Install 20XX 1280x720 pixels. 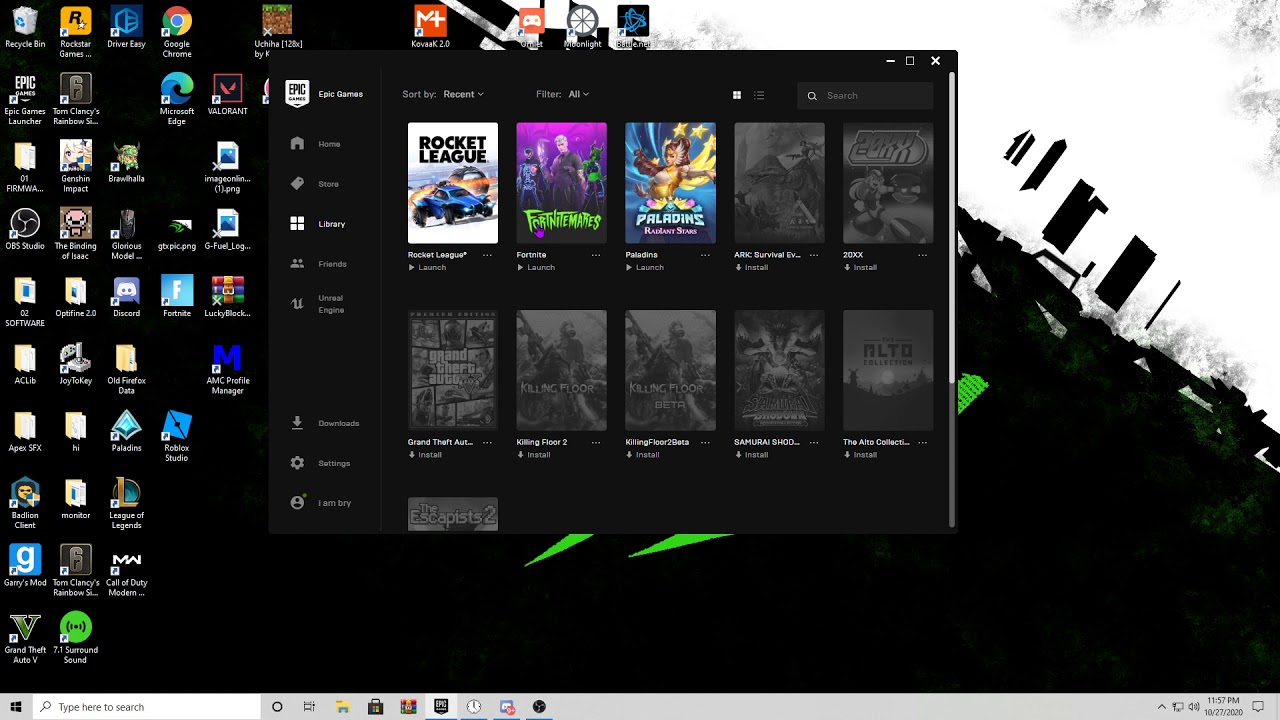pos(861,268)
